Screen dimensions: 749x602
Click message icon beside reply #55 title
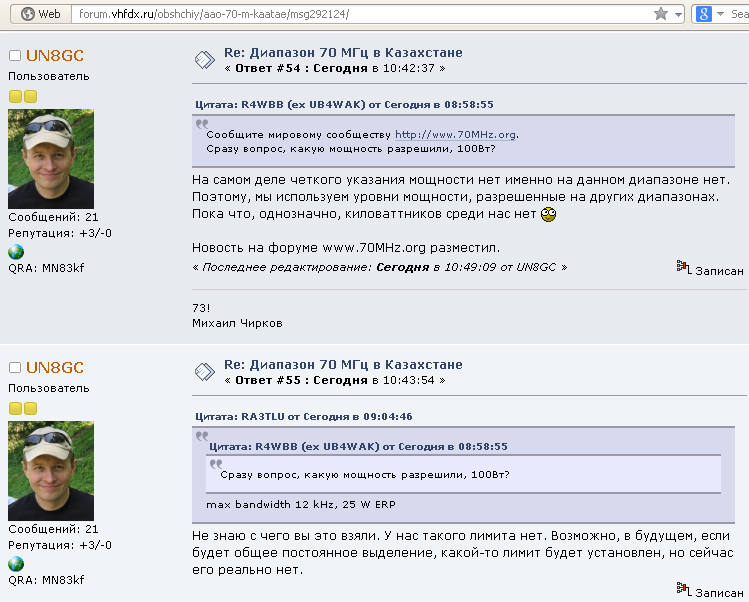pyautogui.click(x=204, y=372)
